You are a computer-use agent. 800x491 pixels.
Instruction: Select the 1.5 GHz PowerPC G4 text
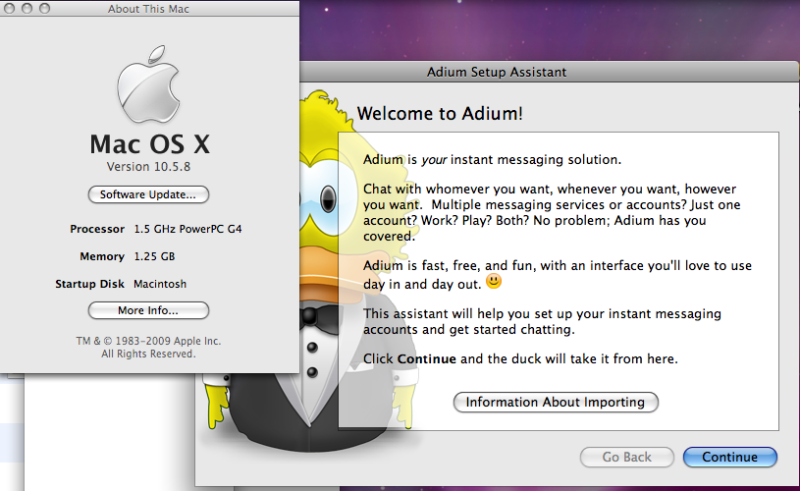(x=188, y=229)
